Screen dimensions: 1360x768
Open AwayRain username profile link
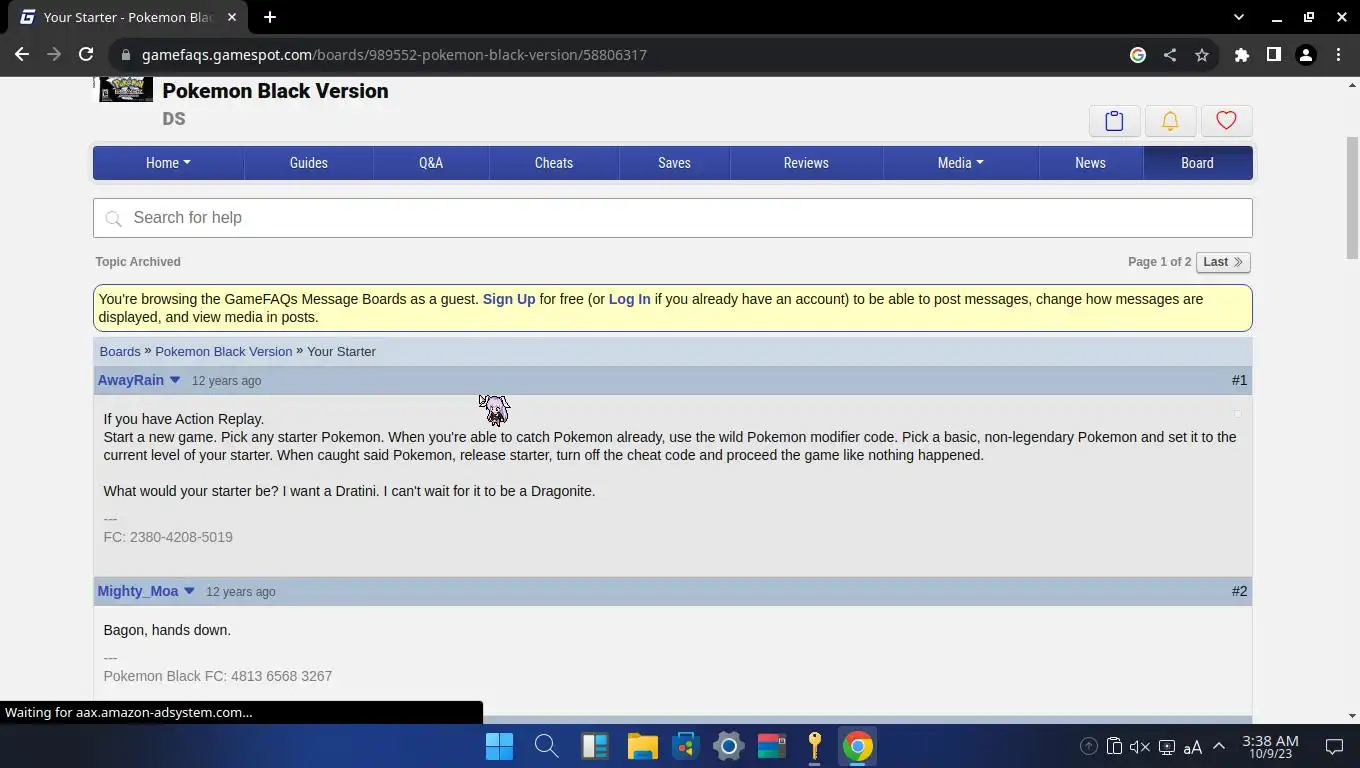tap(131, 380)
